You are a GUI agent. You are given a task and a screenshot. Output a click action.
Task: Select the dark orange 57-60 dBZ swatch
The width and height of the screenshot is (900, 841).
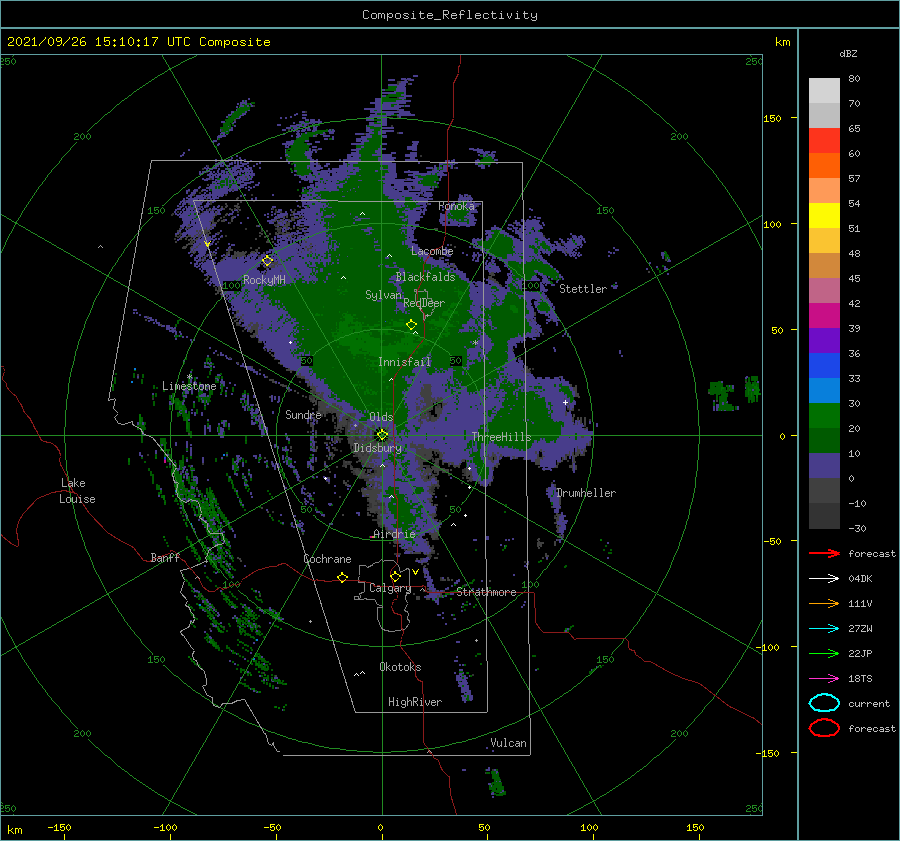pyautogui.click(x=824, y=166)
